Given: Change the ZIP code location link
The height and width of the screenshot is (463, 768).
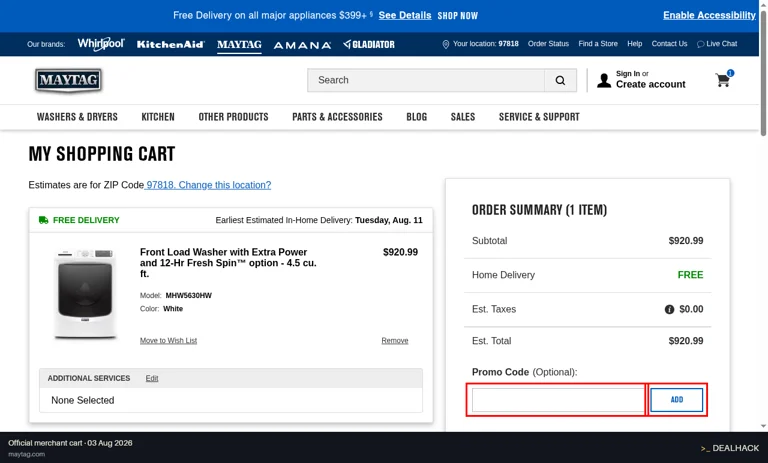Looking at the screenshot, I should (208, 185).
